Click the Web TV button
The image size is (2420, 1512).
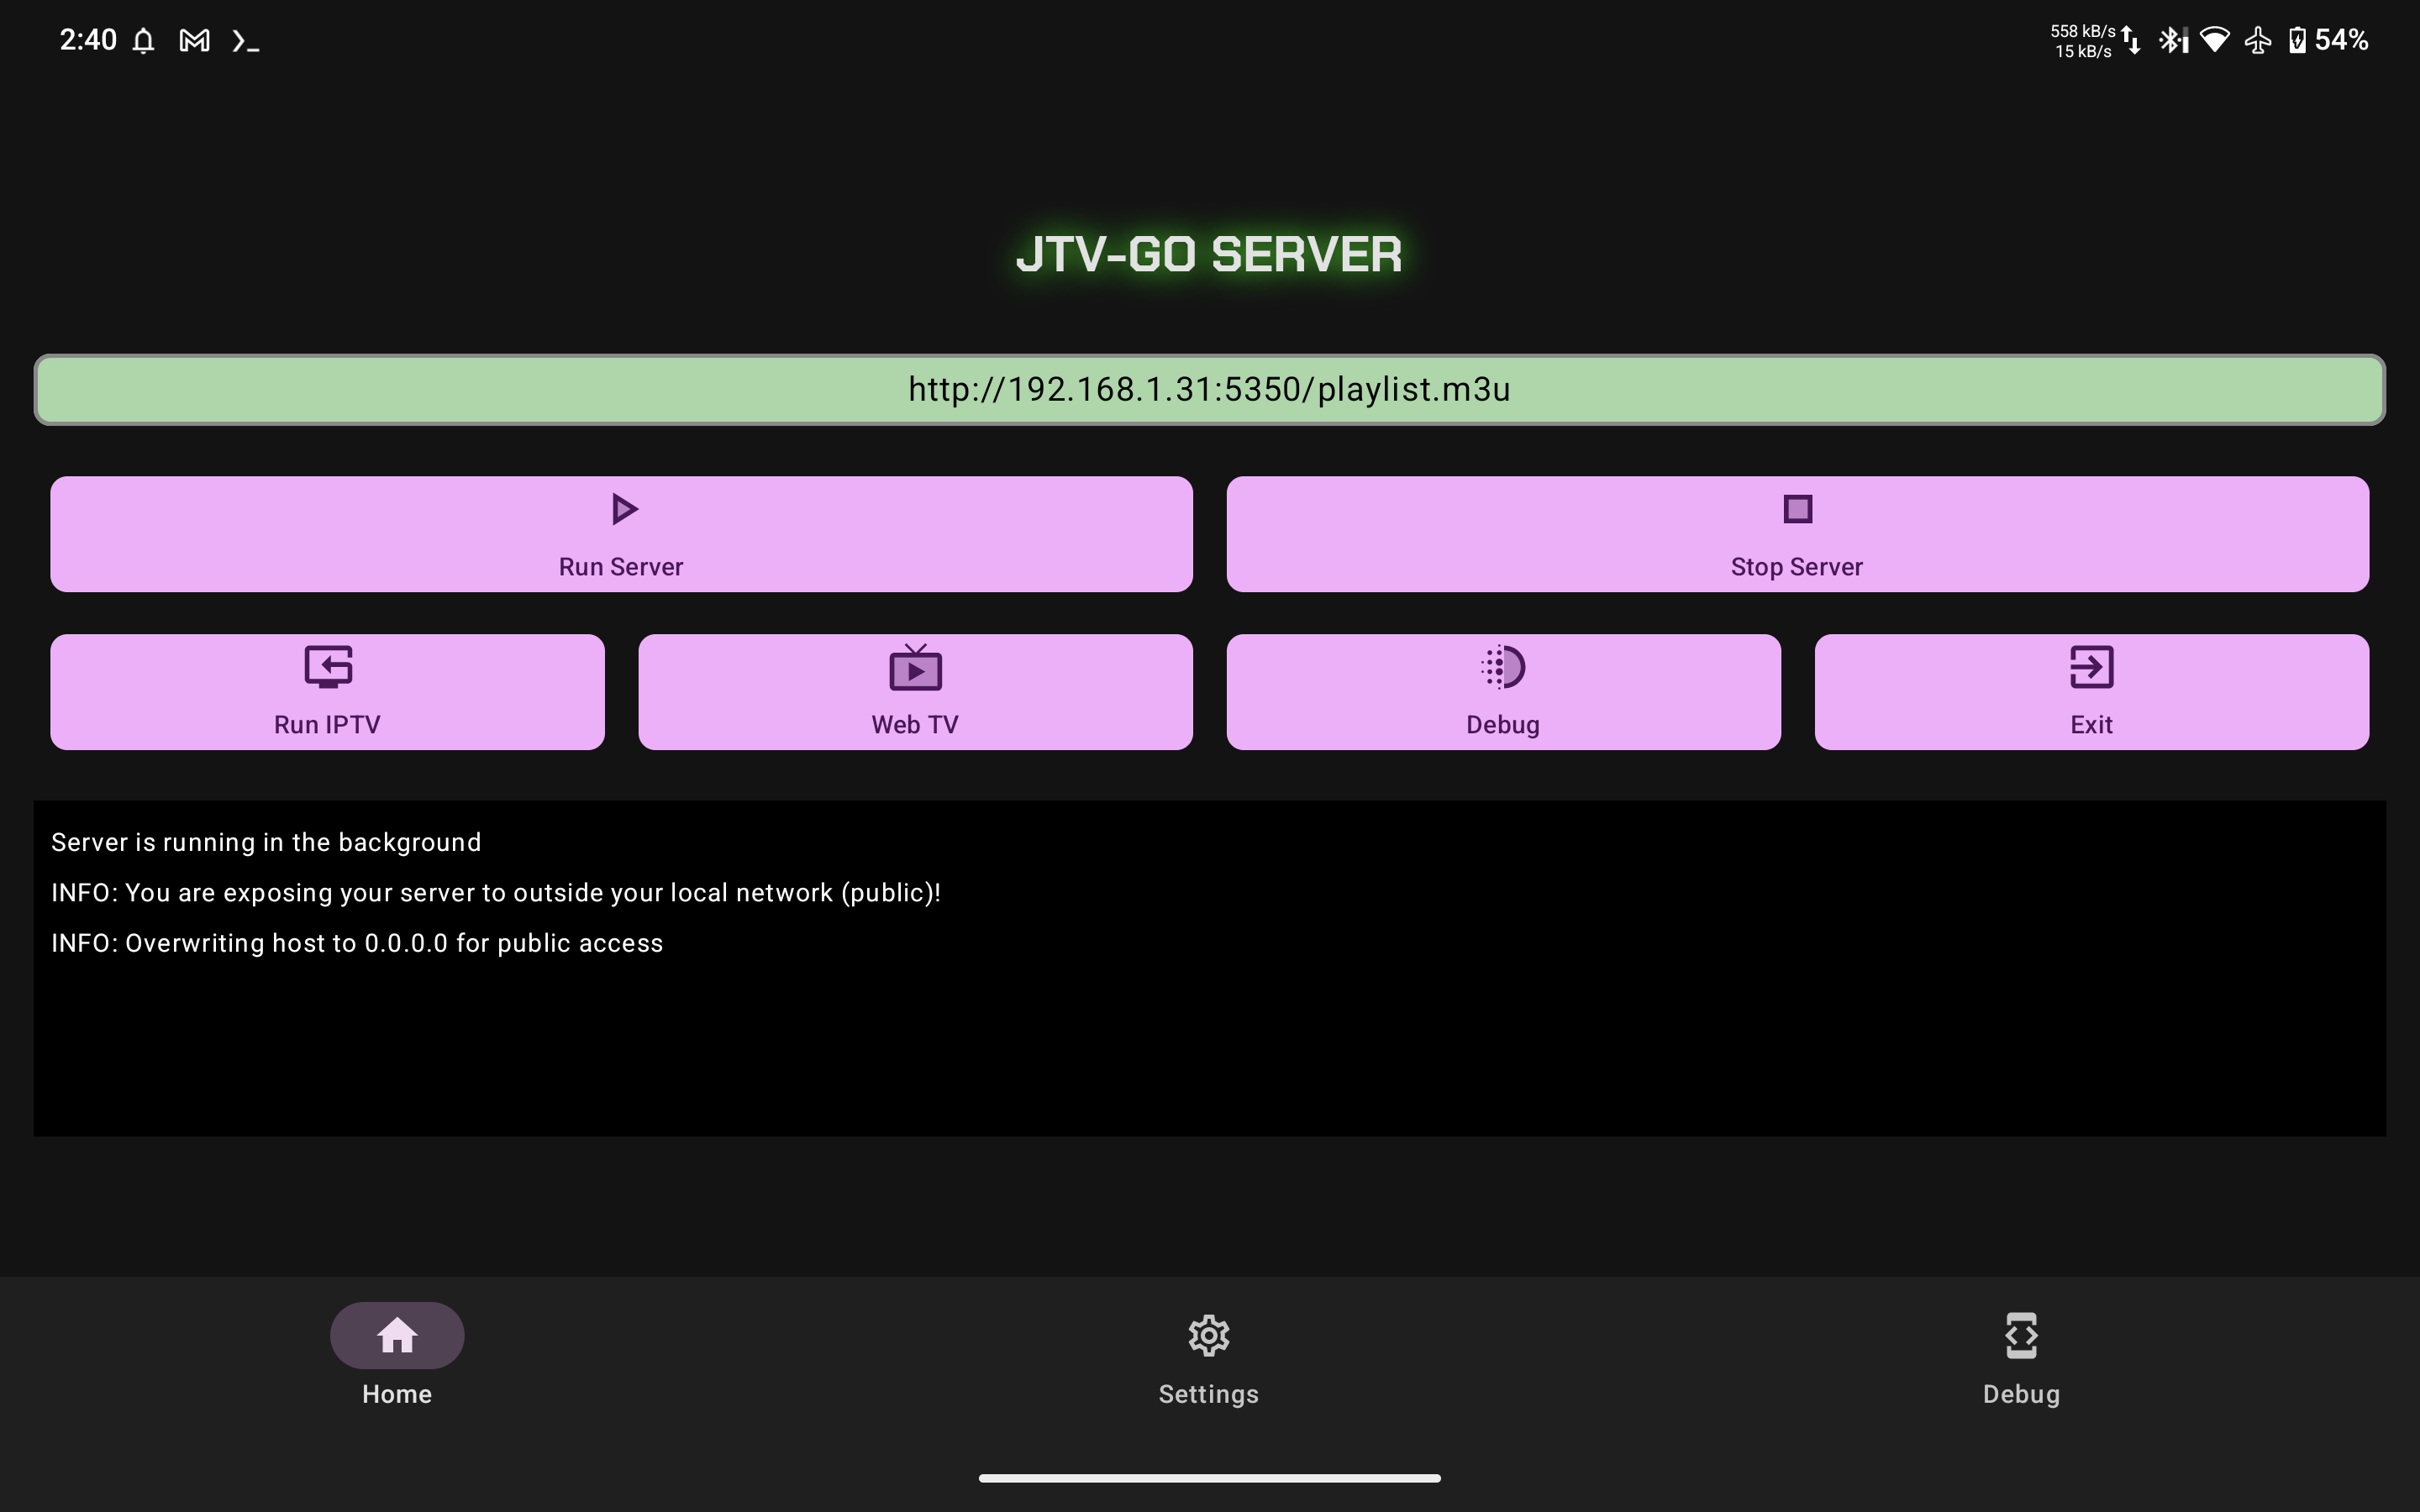click(x=914, y=691)
